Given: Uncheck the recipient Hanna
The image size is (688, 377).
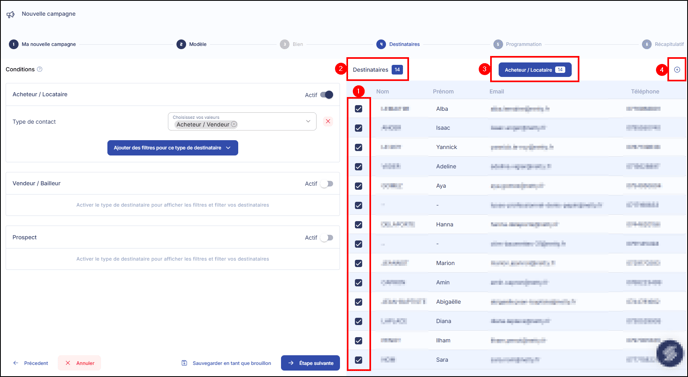Looking at the screenshot, I should tap(358, 225).
